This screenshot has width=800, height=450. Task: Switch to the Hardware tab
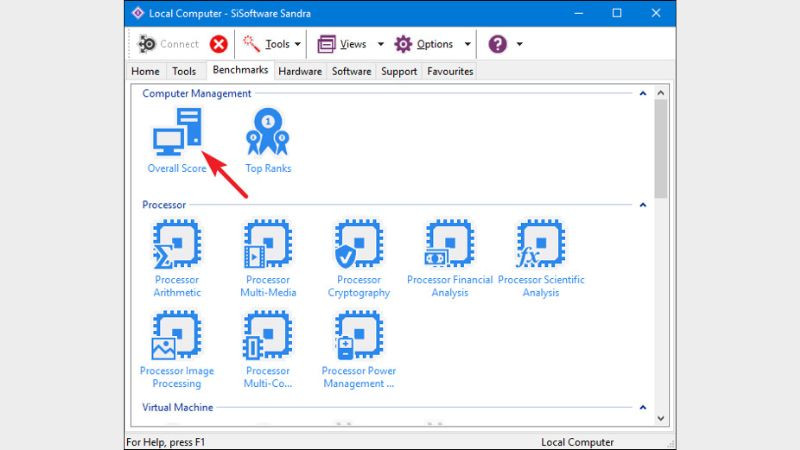(x=300, y=71)
